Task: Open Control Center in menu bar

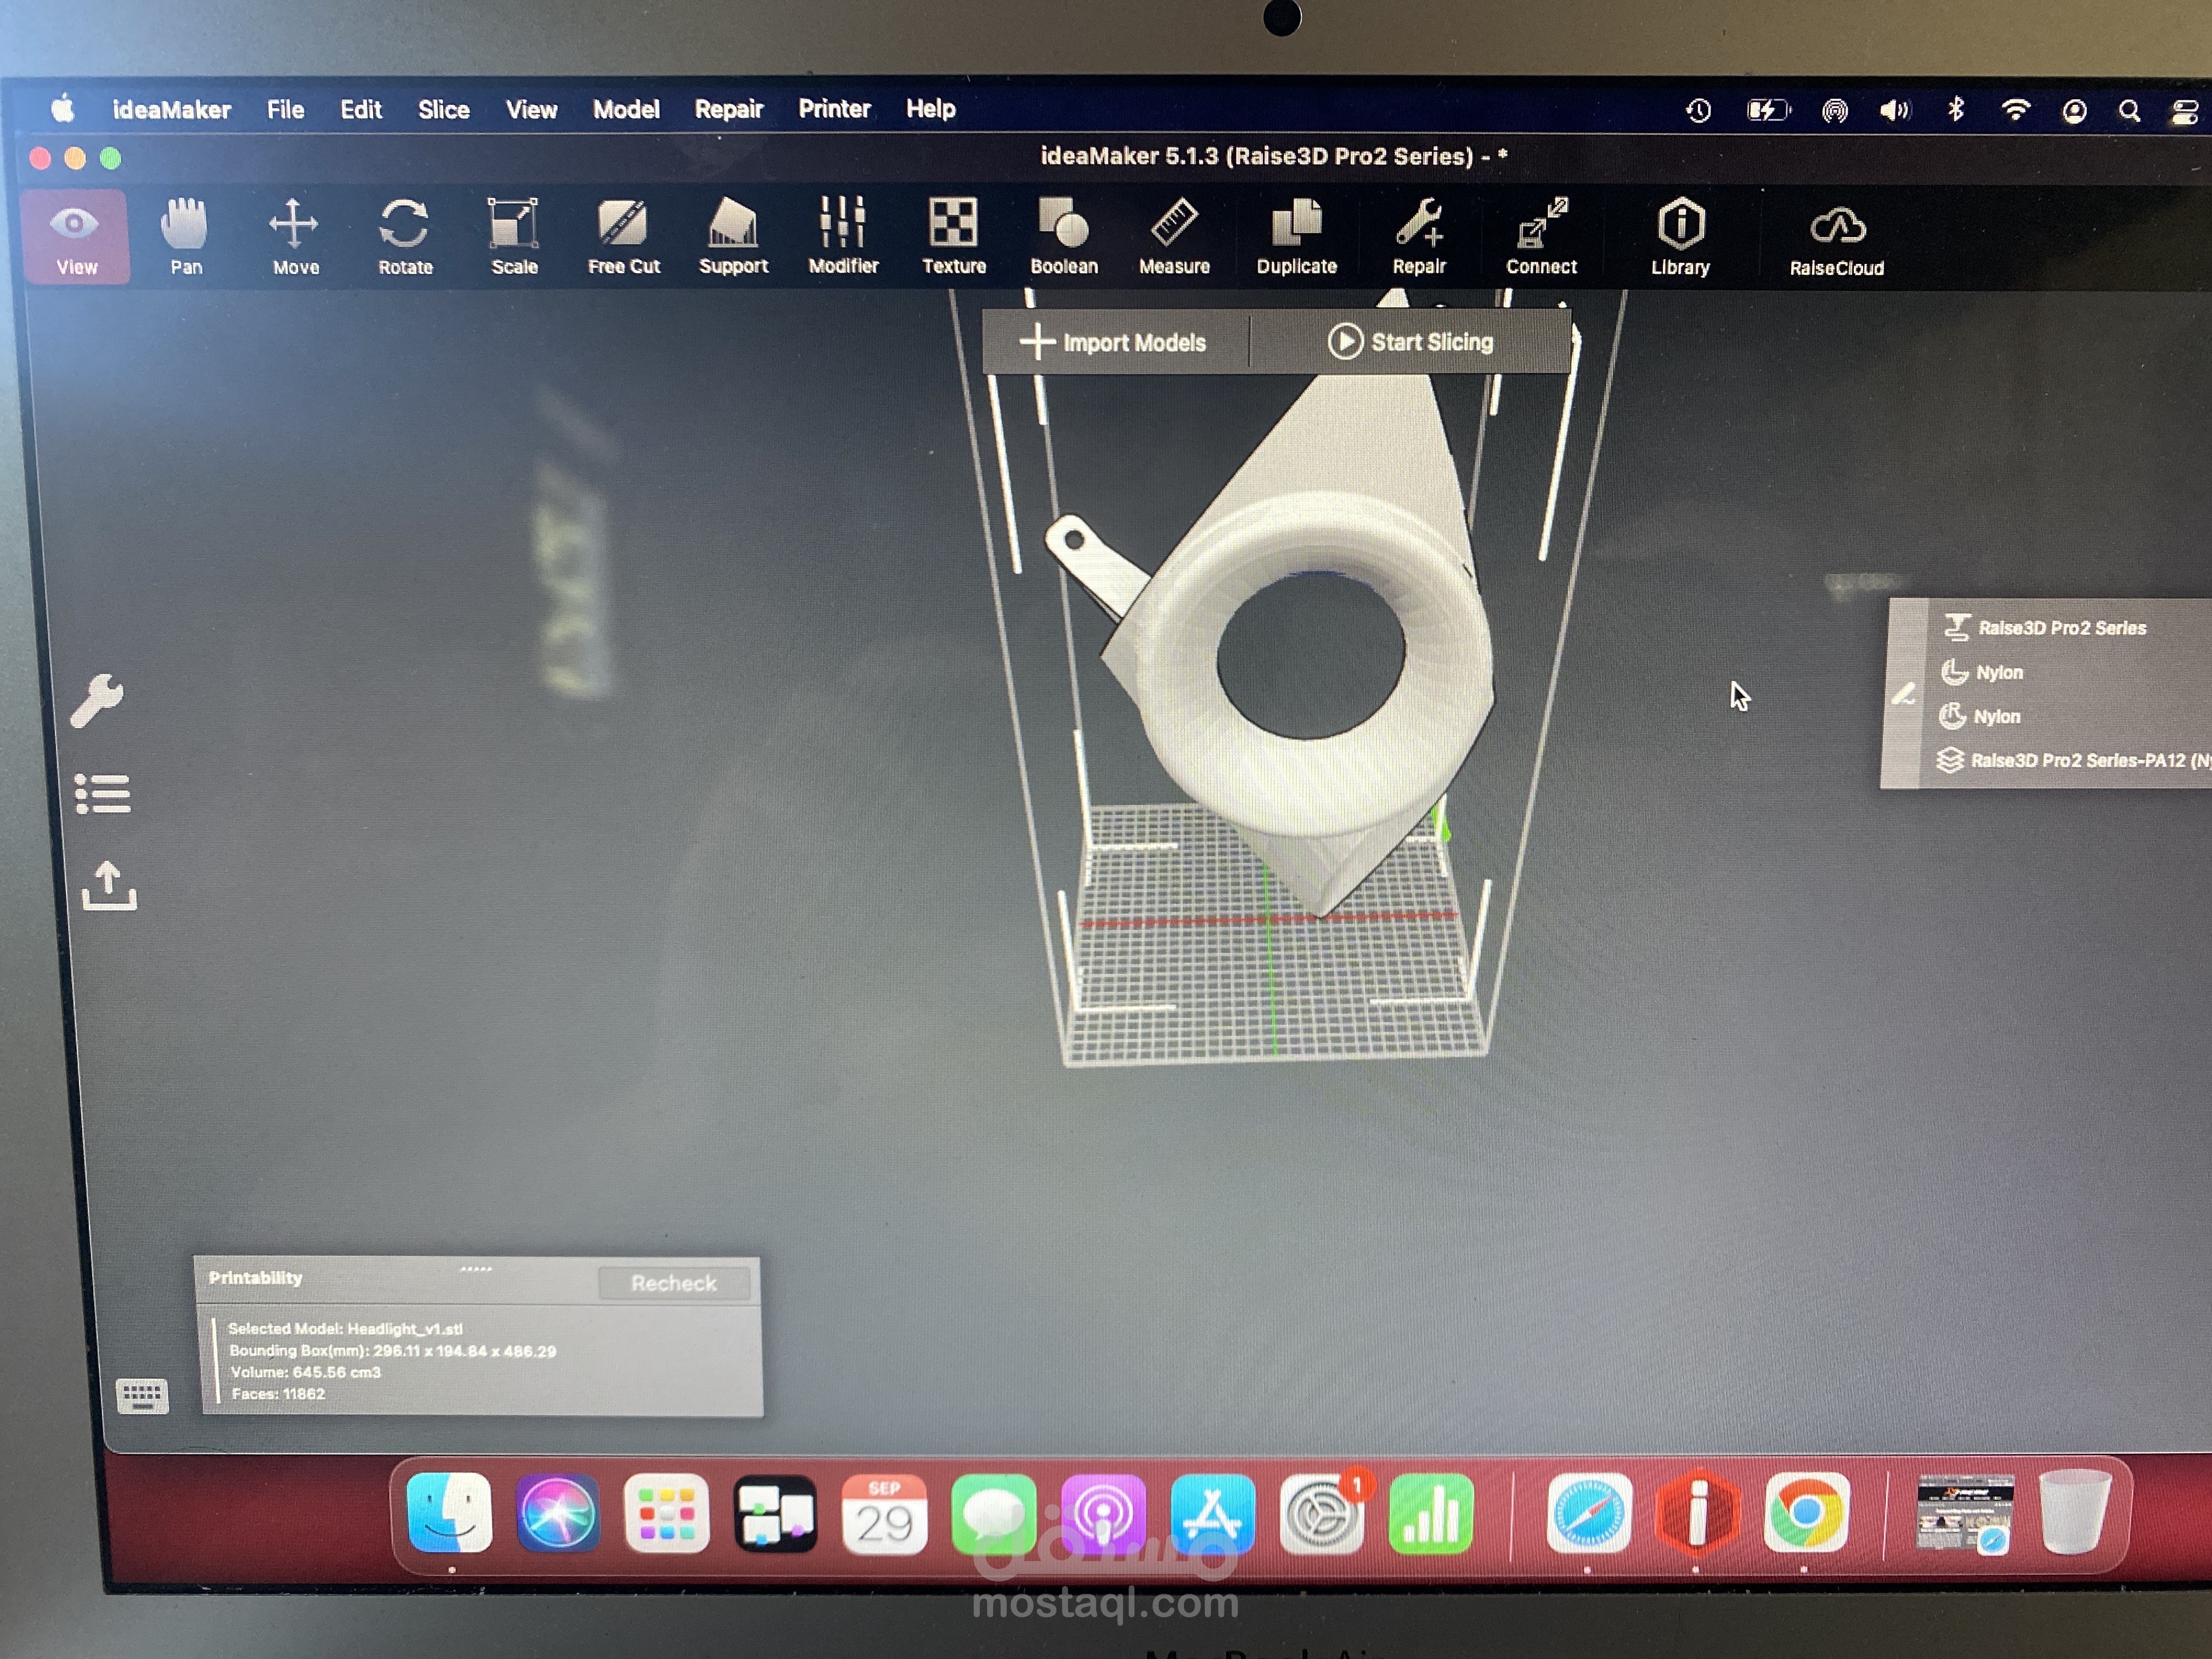Action: [2186, 112]
